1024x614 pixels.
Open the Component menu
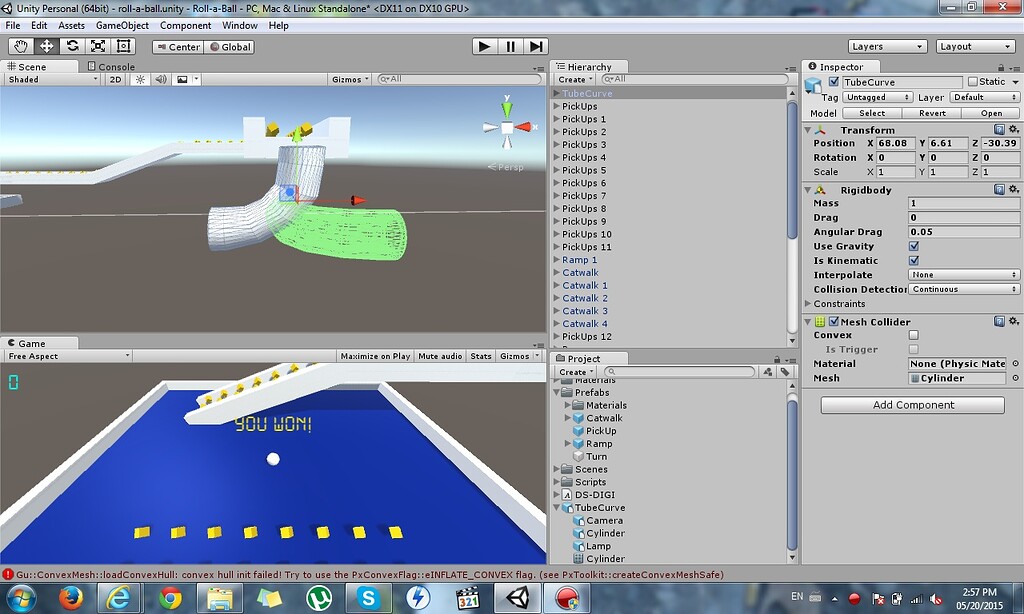[185, 25]
